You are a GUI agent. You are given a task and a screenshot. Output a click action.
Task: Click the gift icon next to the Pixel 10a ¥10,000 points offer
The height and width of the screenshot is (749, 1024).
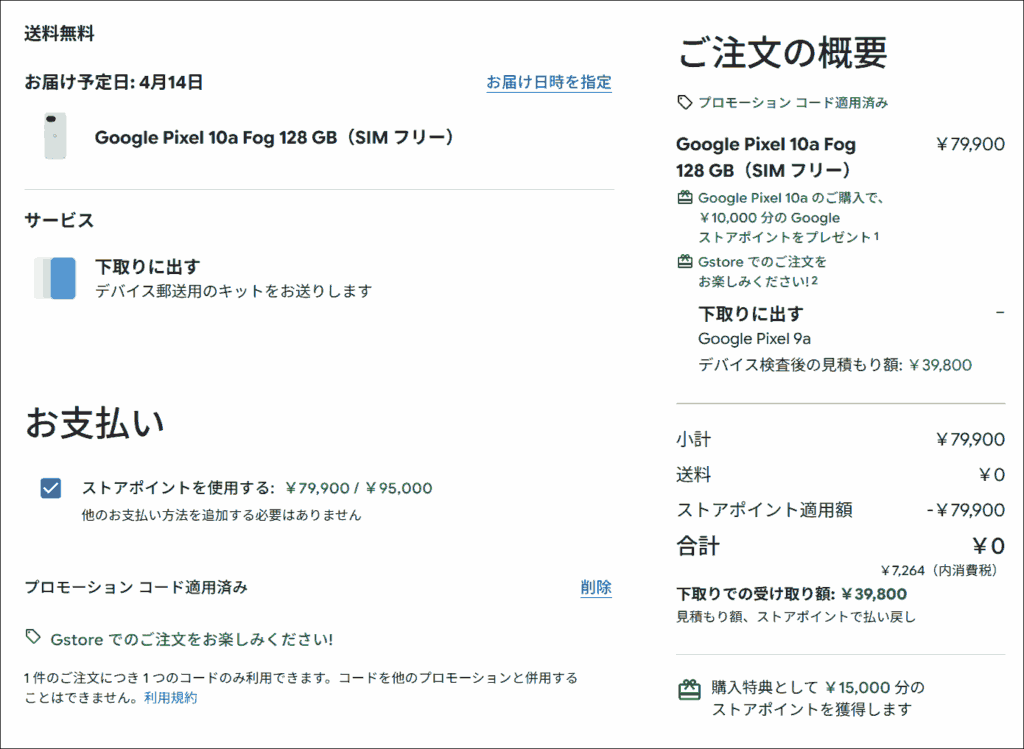pos(685,198)
